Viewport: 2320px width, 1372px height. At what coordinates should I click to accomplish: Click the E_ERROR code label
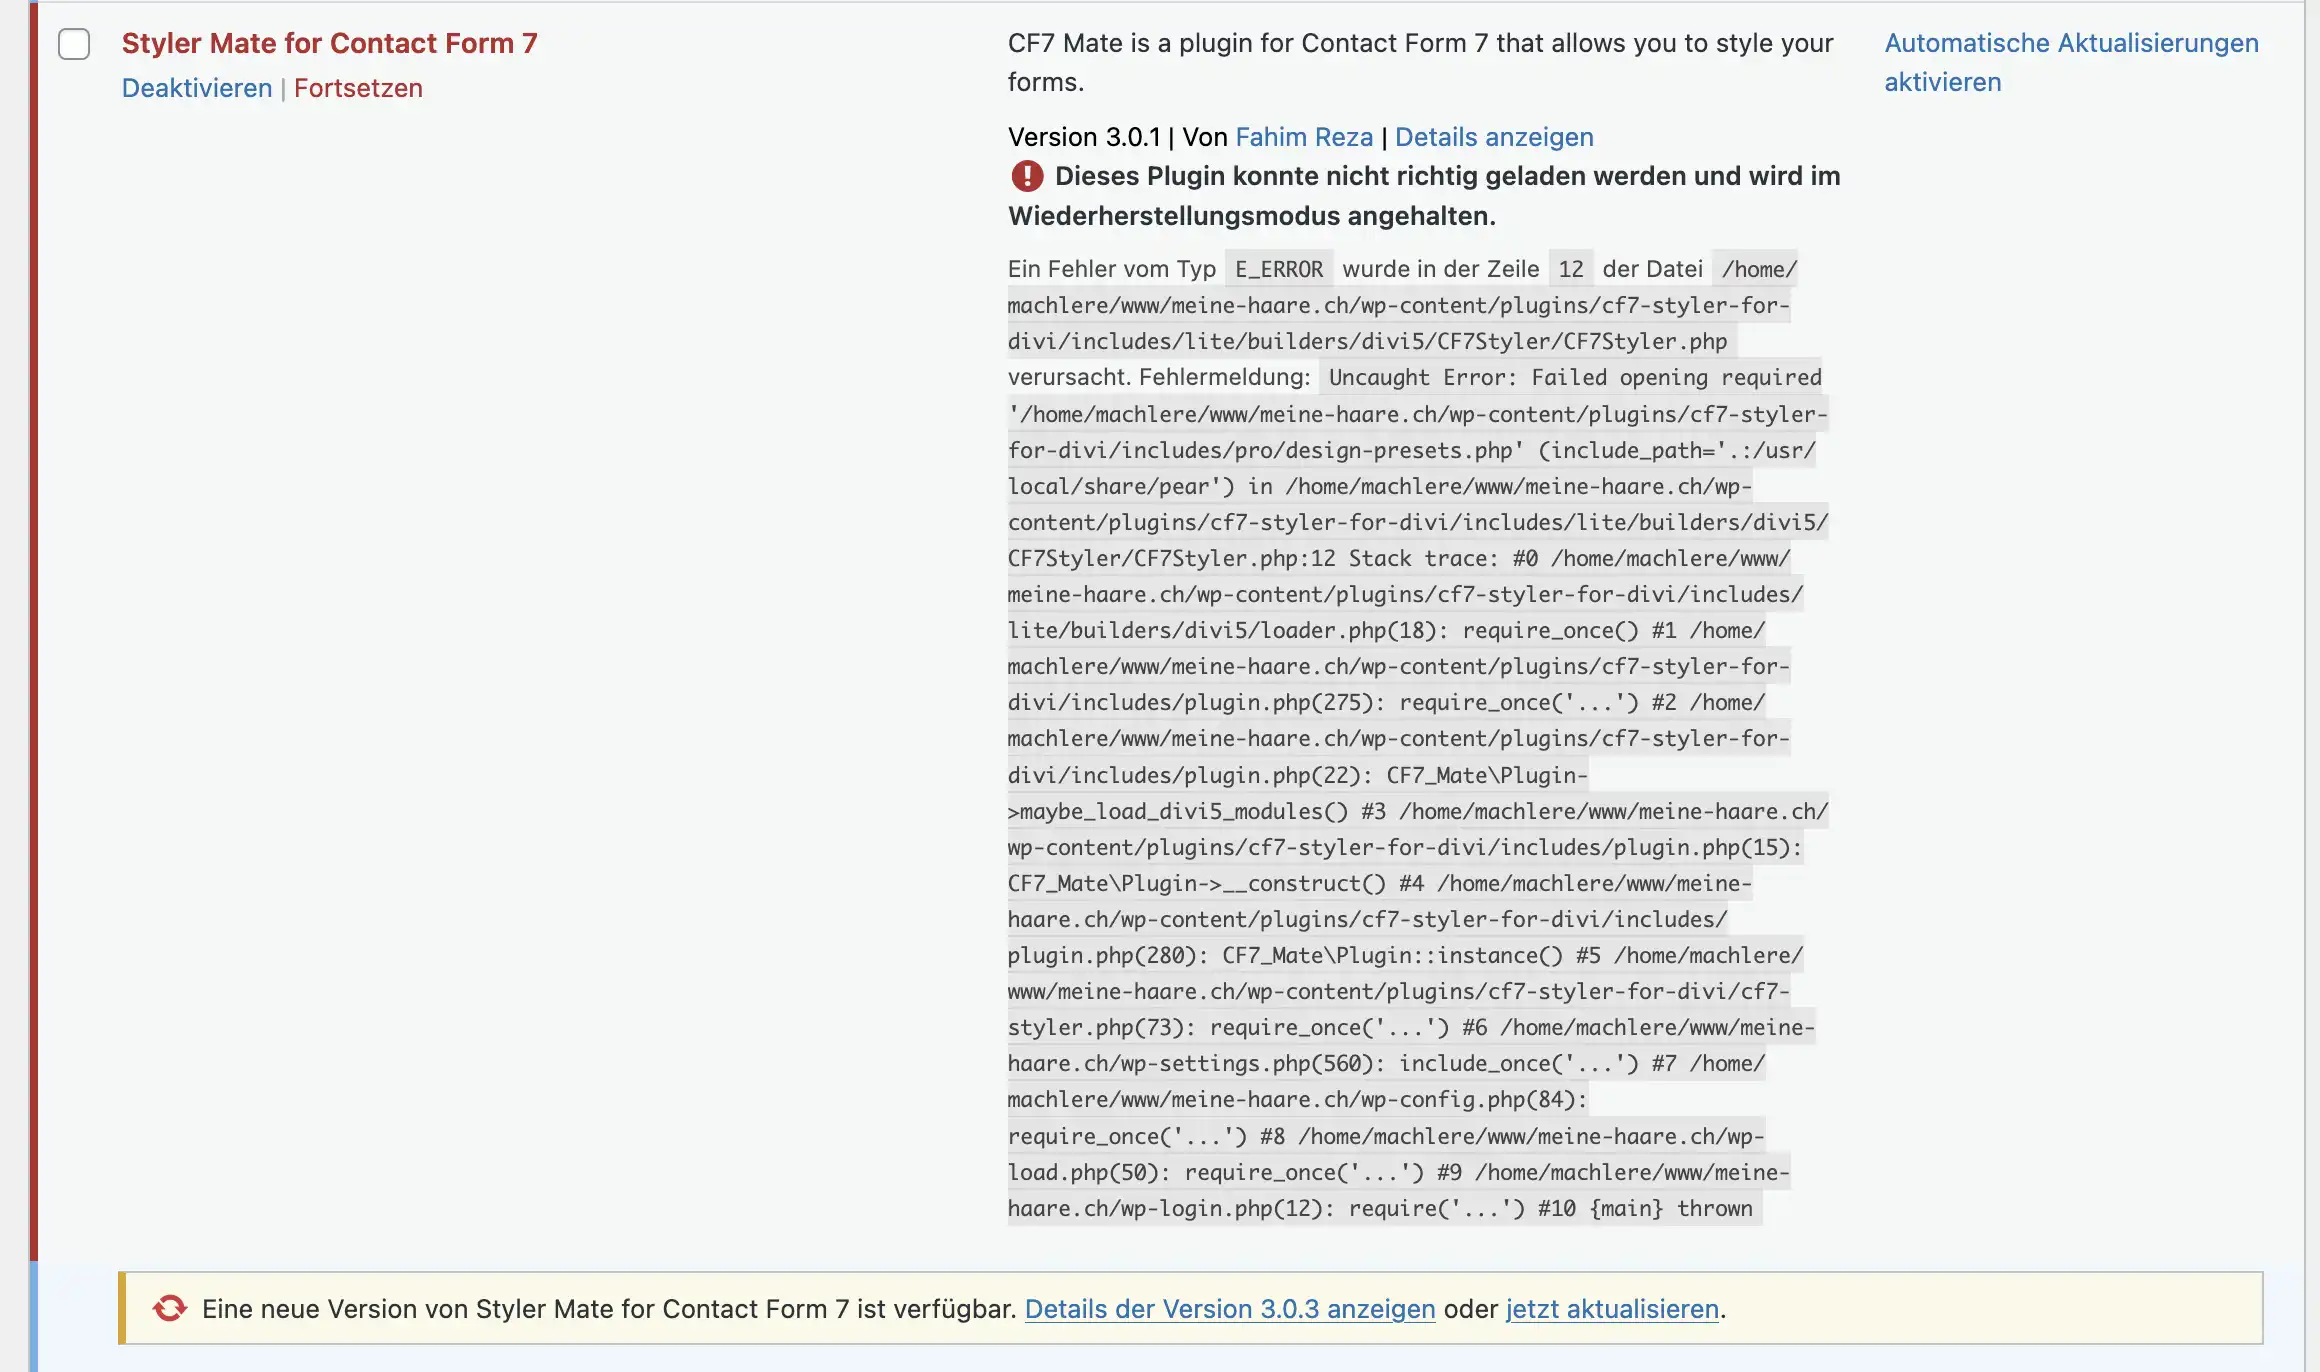(1279, 269)
